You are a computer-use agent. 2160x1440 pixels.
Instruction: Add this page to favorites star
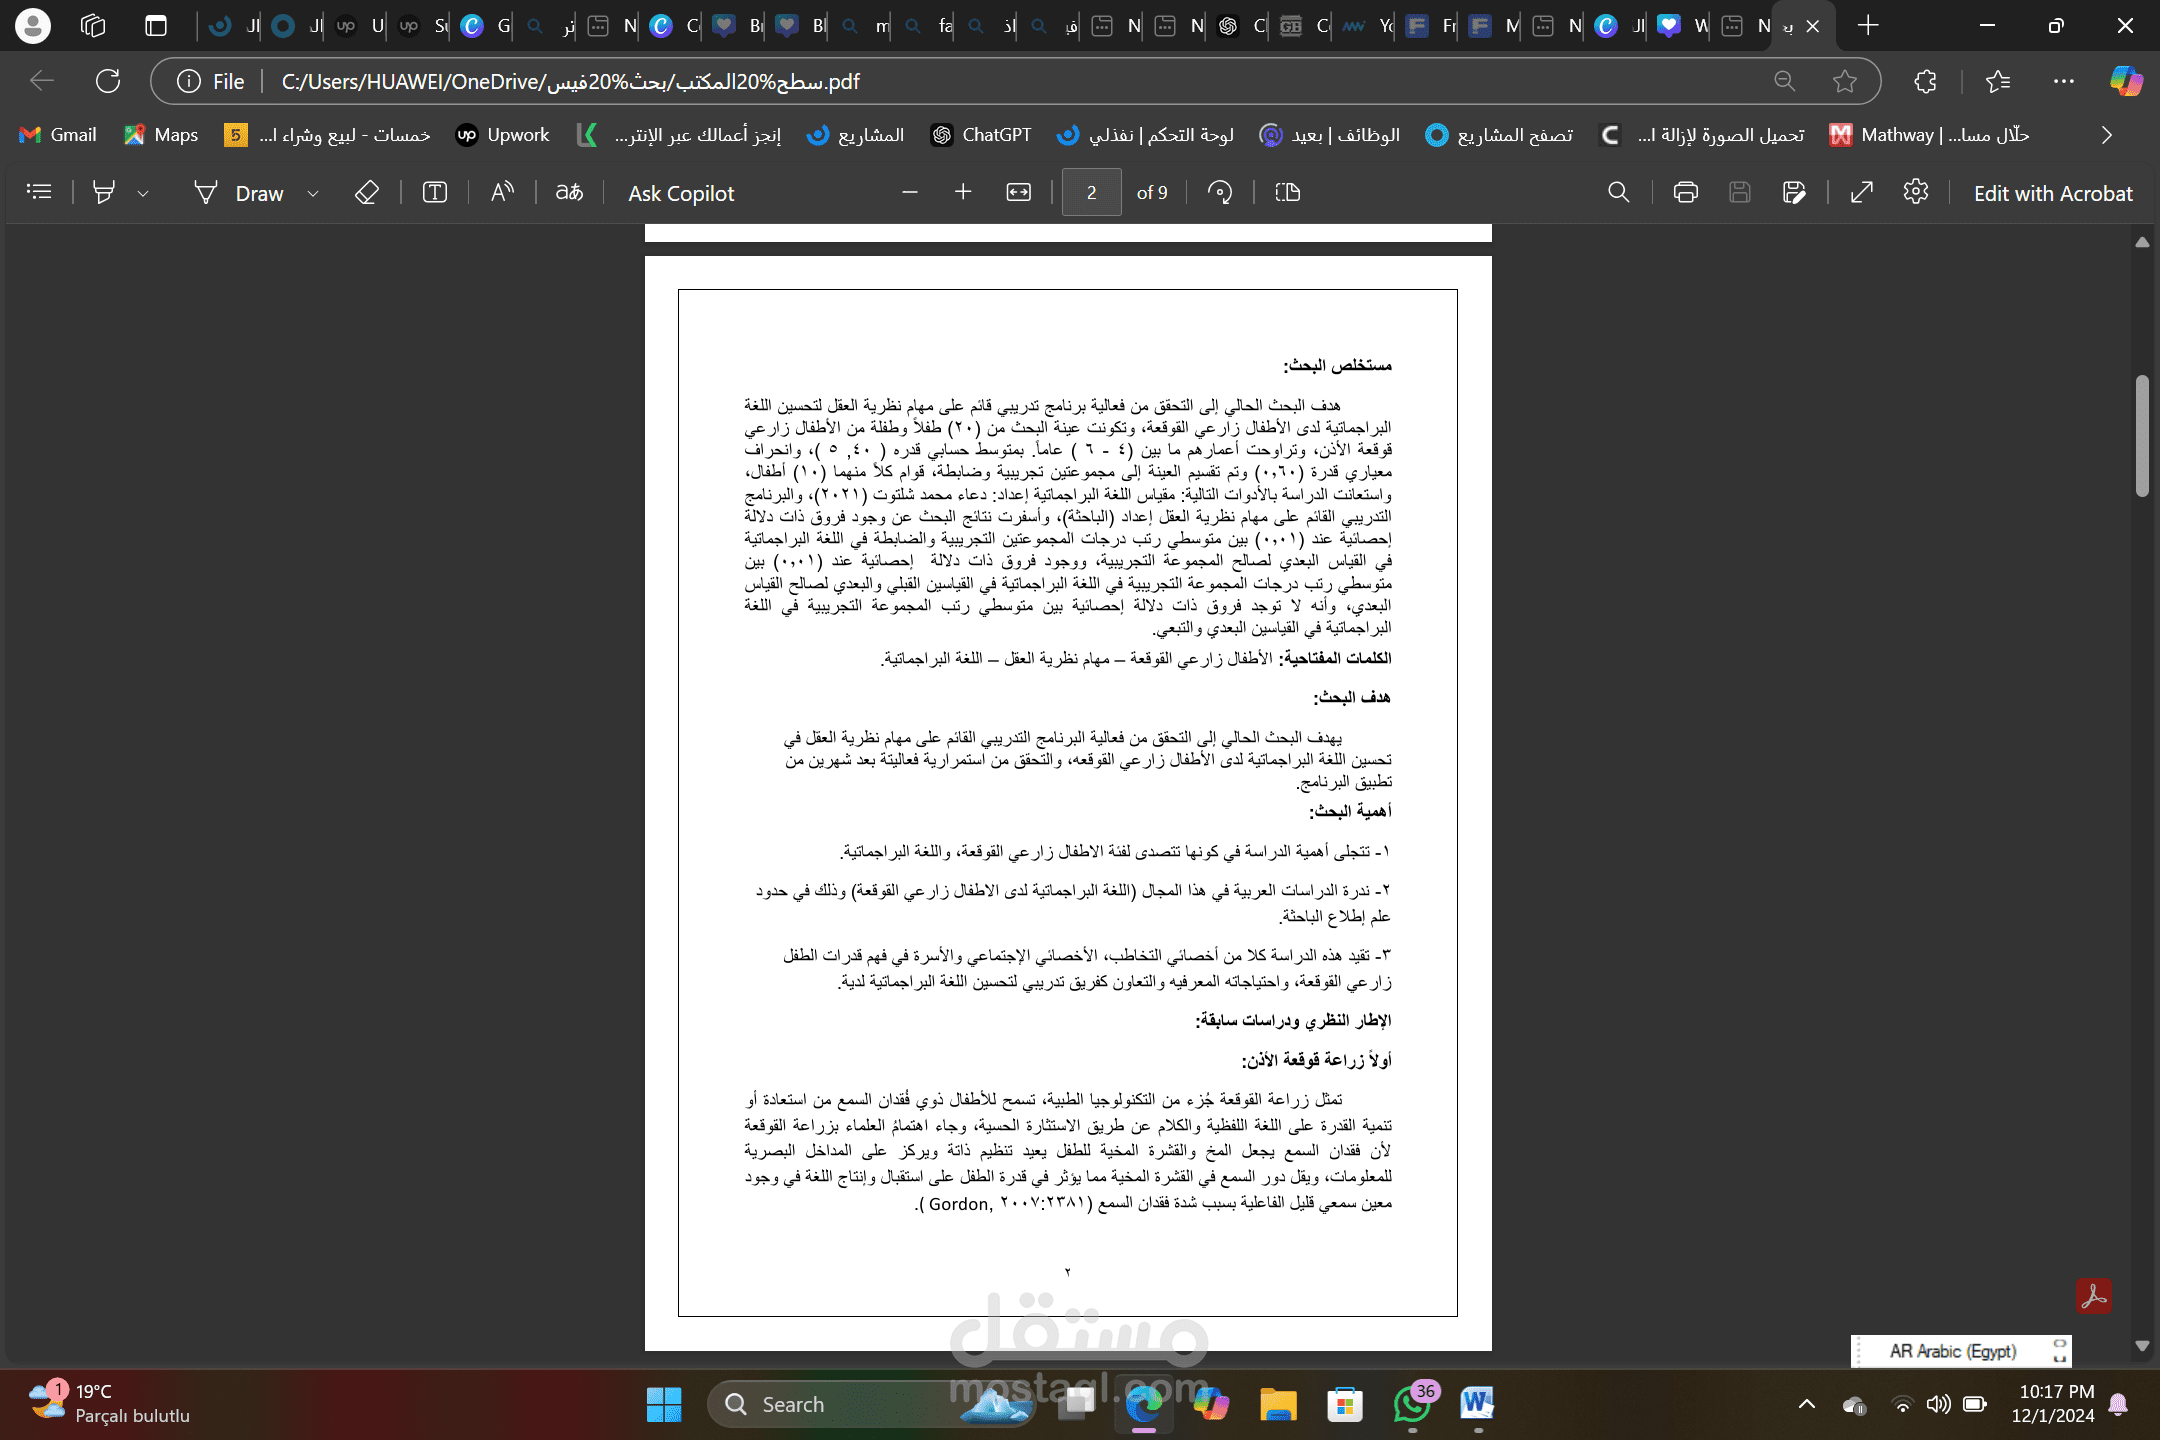pyautogui.click(x=1845, y=81)
